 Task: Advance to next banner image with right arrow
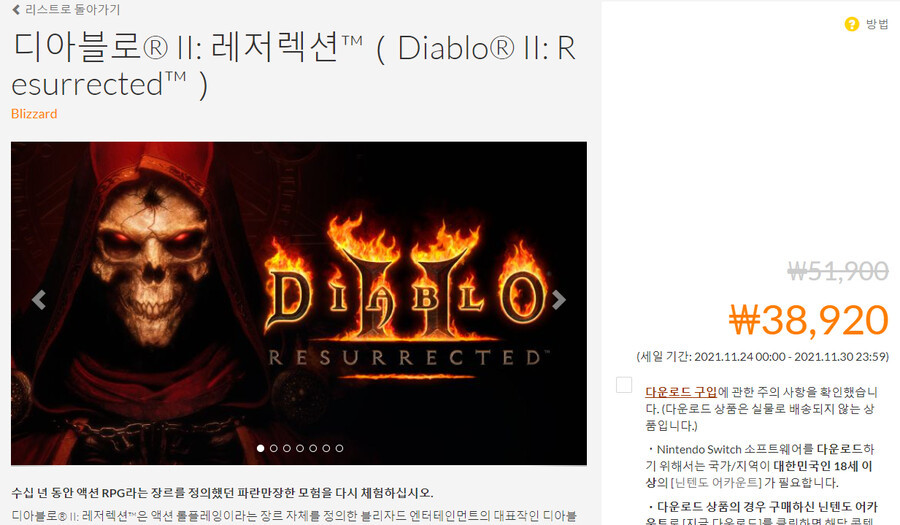click(x=558, y=300)
